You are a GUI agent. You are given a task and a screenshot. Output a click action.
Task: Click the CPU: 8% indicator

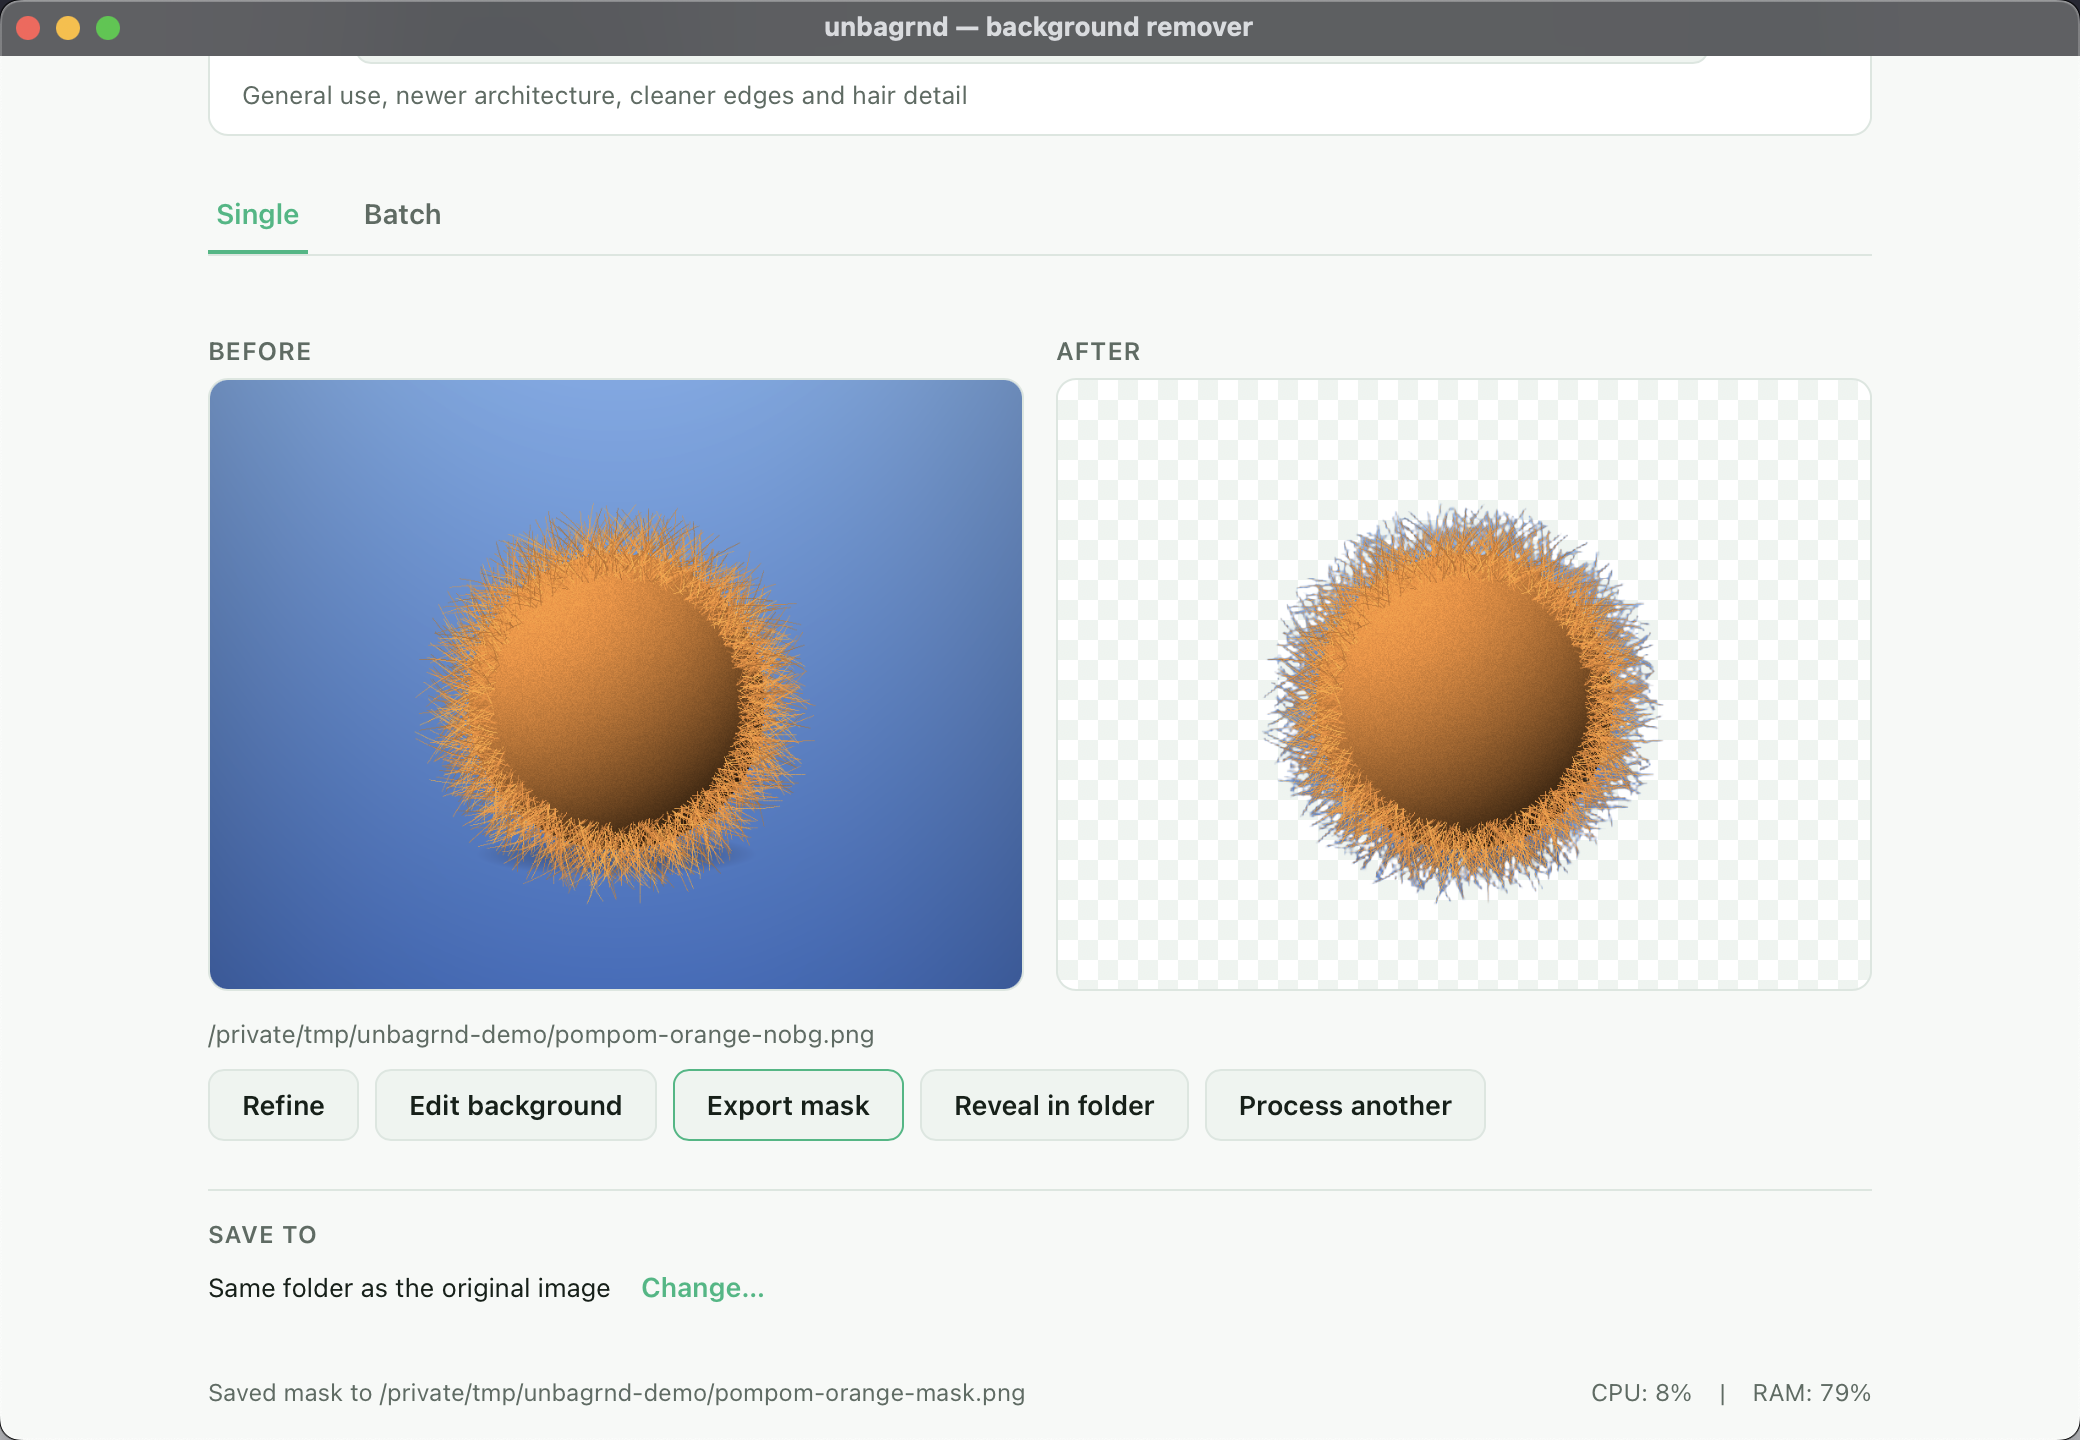1641,1393
